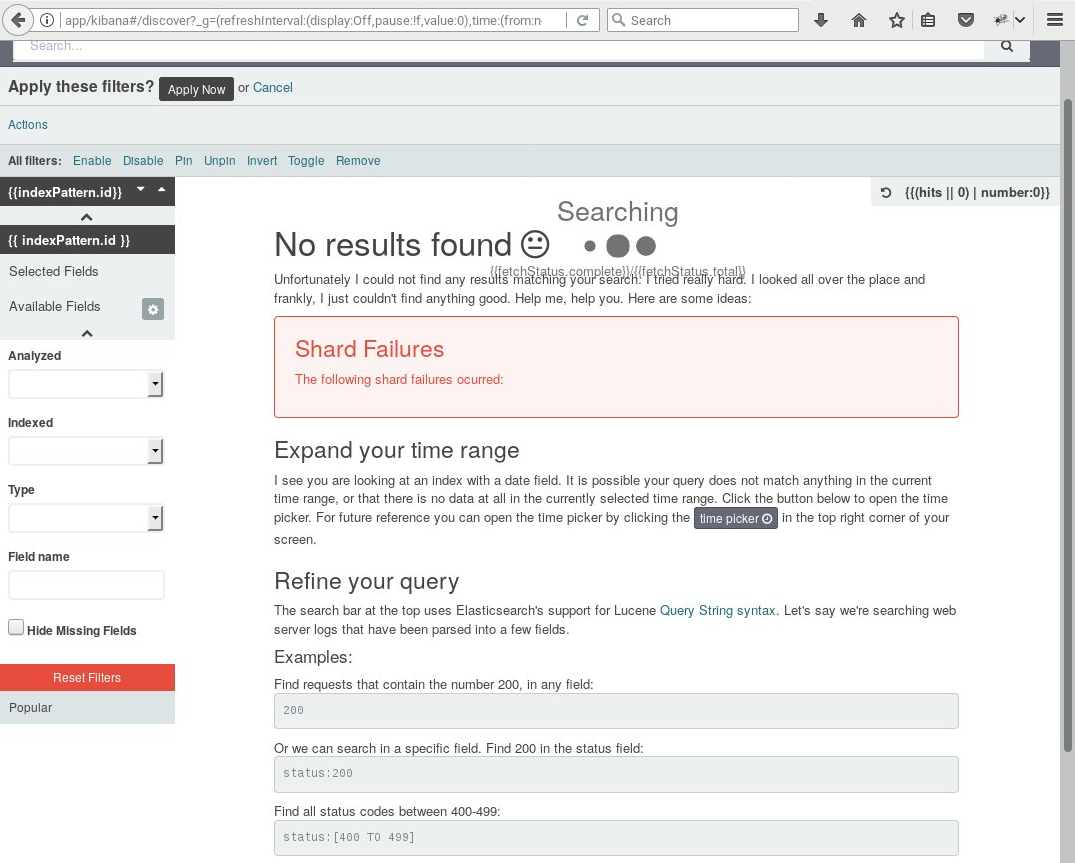The height and width of the screenshot is (863, 1075).
Task: Click Toggle in All filters row
Action: click(306, 161)
